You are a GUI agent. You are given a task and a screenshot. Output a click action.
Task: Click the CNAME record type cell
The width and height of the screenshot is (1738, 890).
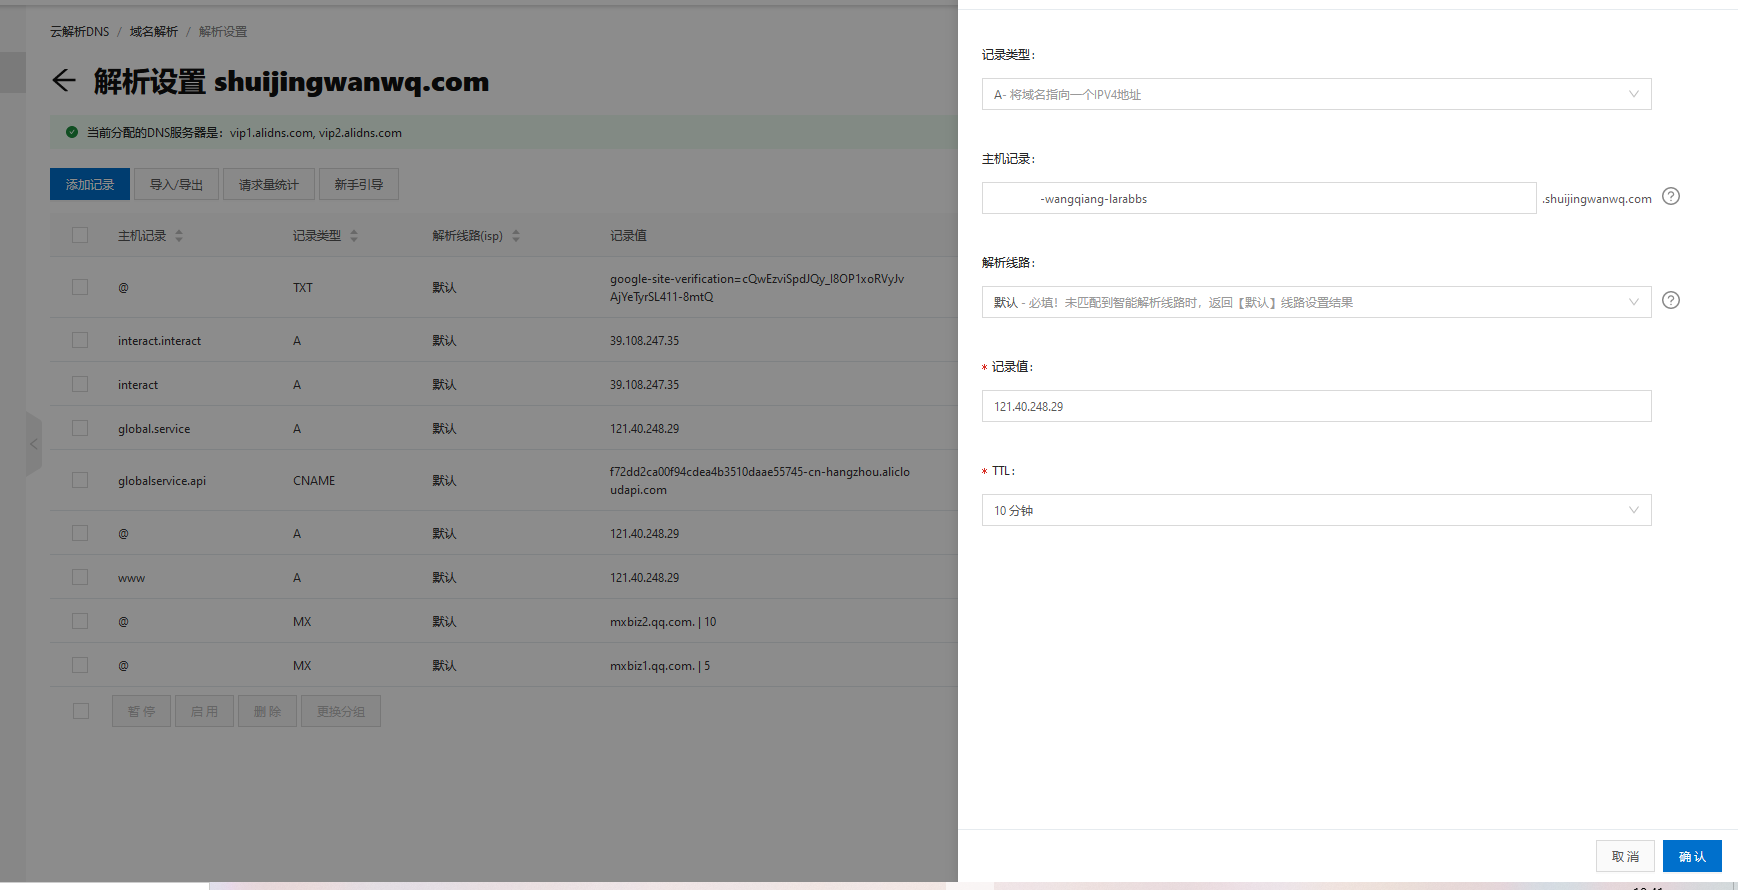pyautogui.click(x=314, y=481)
